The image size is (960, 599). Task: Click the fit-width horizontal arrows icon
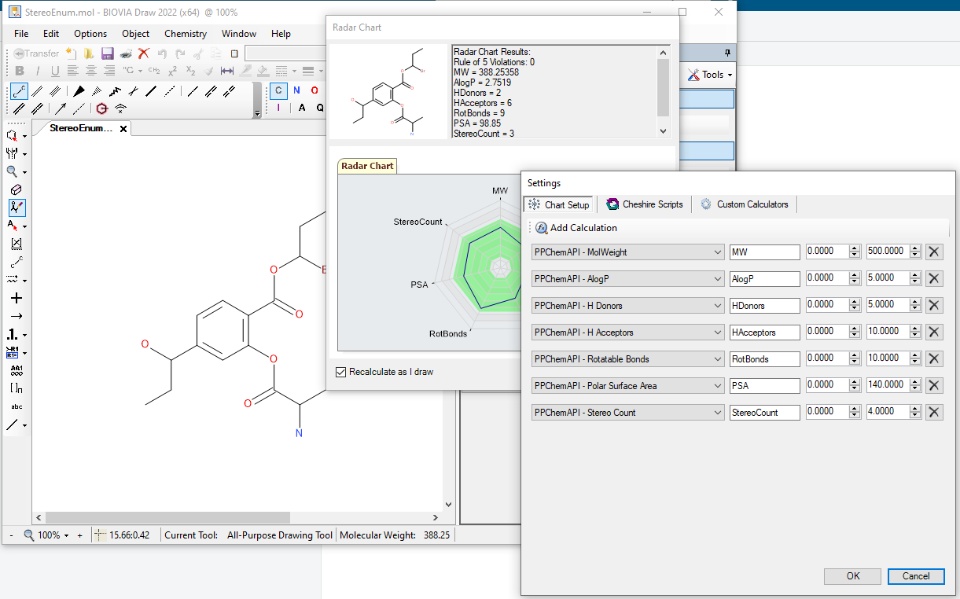click(x=227, y=71)
